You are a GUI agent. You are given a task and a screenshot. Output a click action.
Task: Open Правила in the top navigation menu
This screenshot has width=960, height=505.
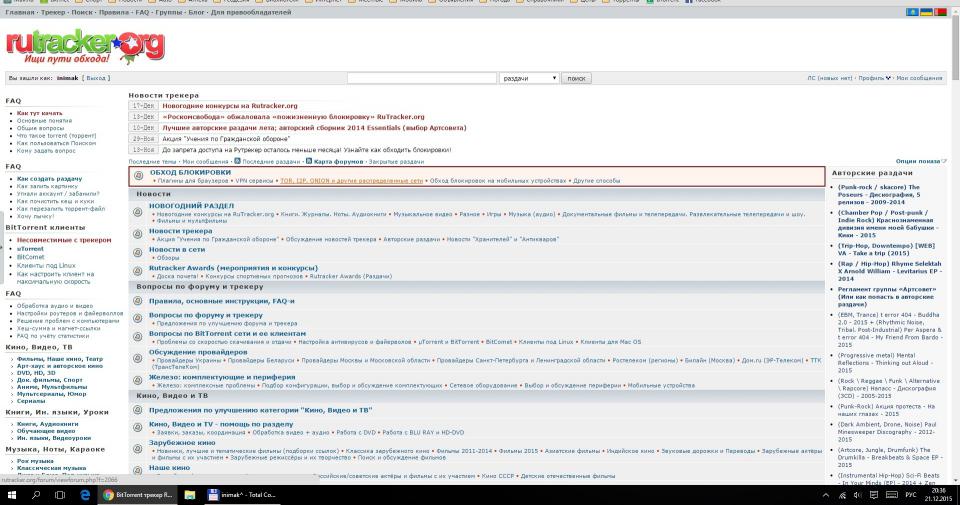[112, 12]
